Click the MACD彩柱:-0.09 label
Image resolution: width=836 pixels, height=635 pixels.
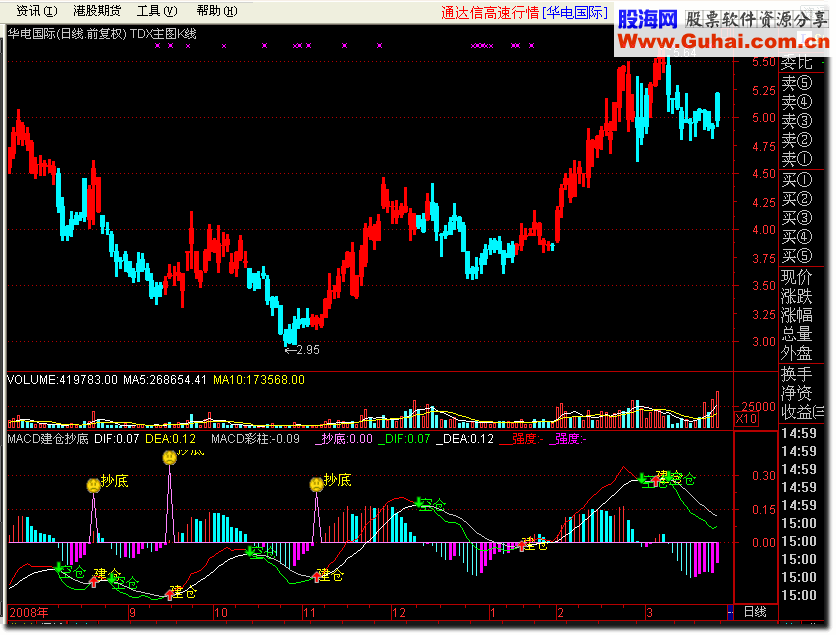255,439
